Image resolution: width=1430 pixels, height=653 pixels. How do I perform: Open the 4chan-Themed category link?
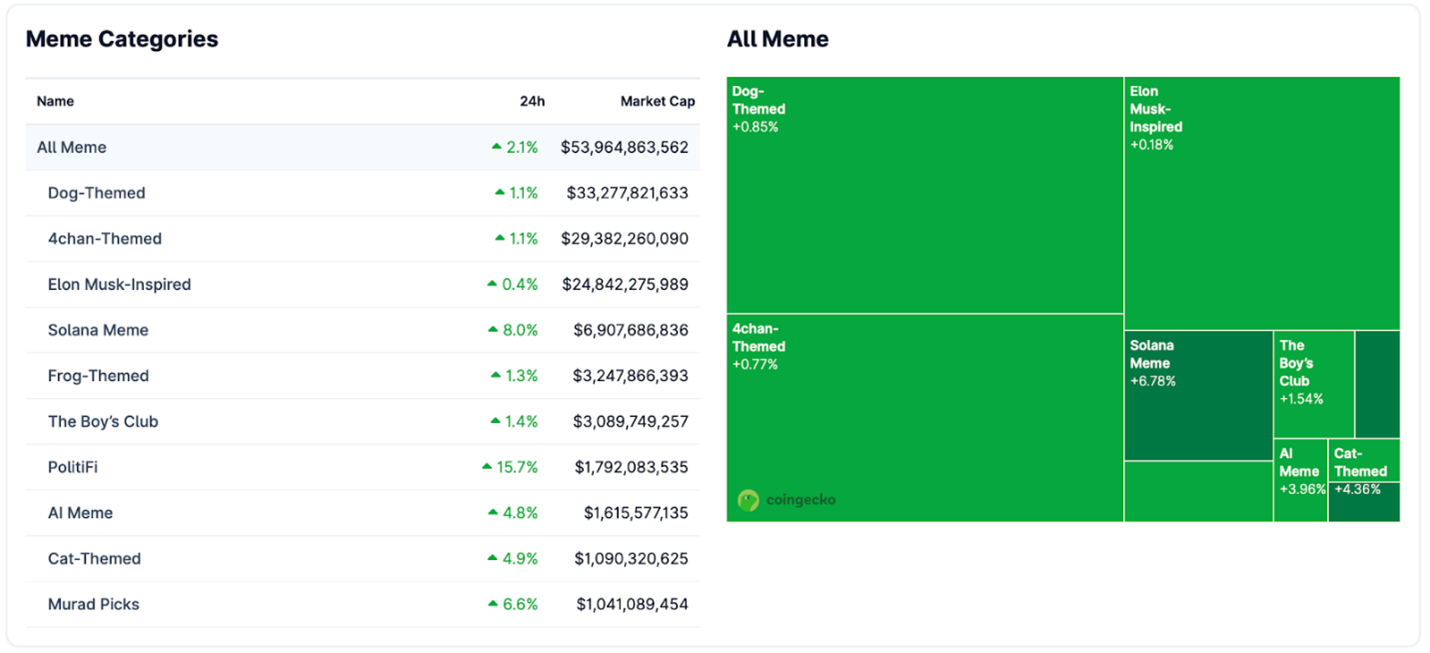104,239
